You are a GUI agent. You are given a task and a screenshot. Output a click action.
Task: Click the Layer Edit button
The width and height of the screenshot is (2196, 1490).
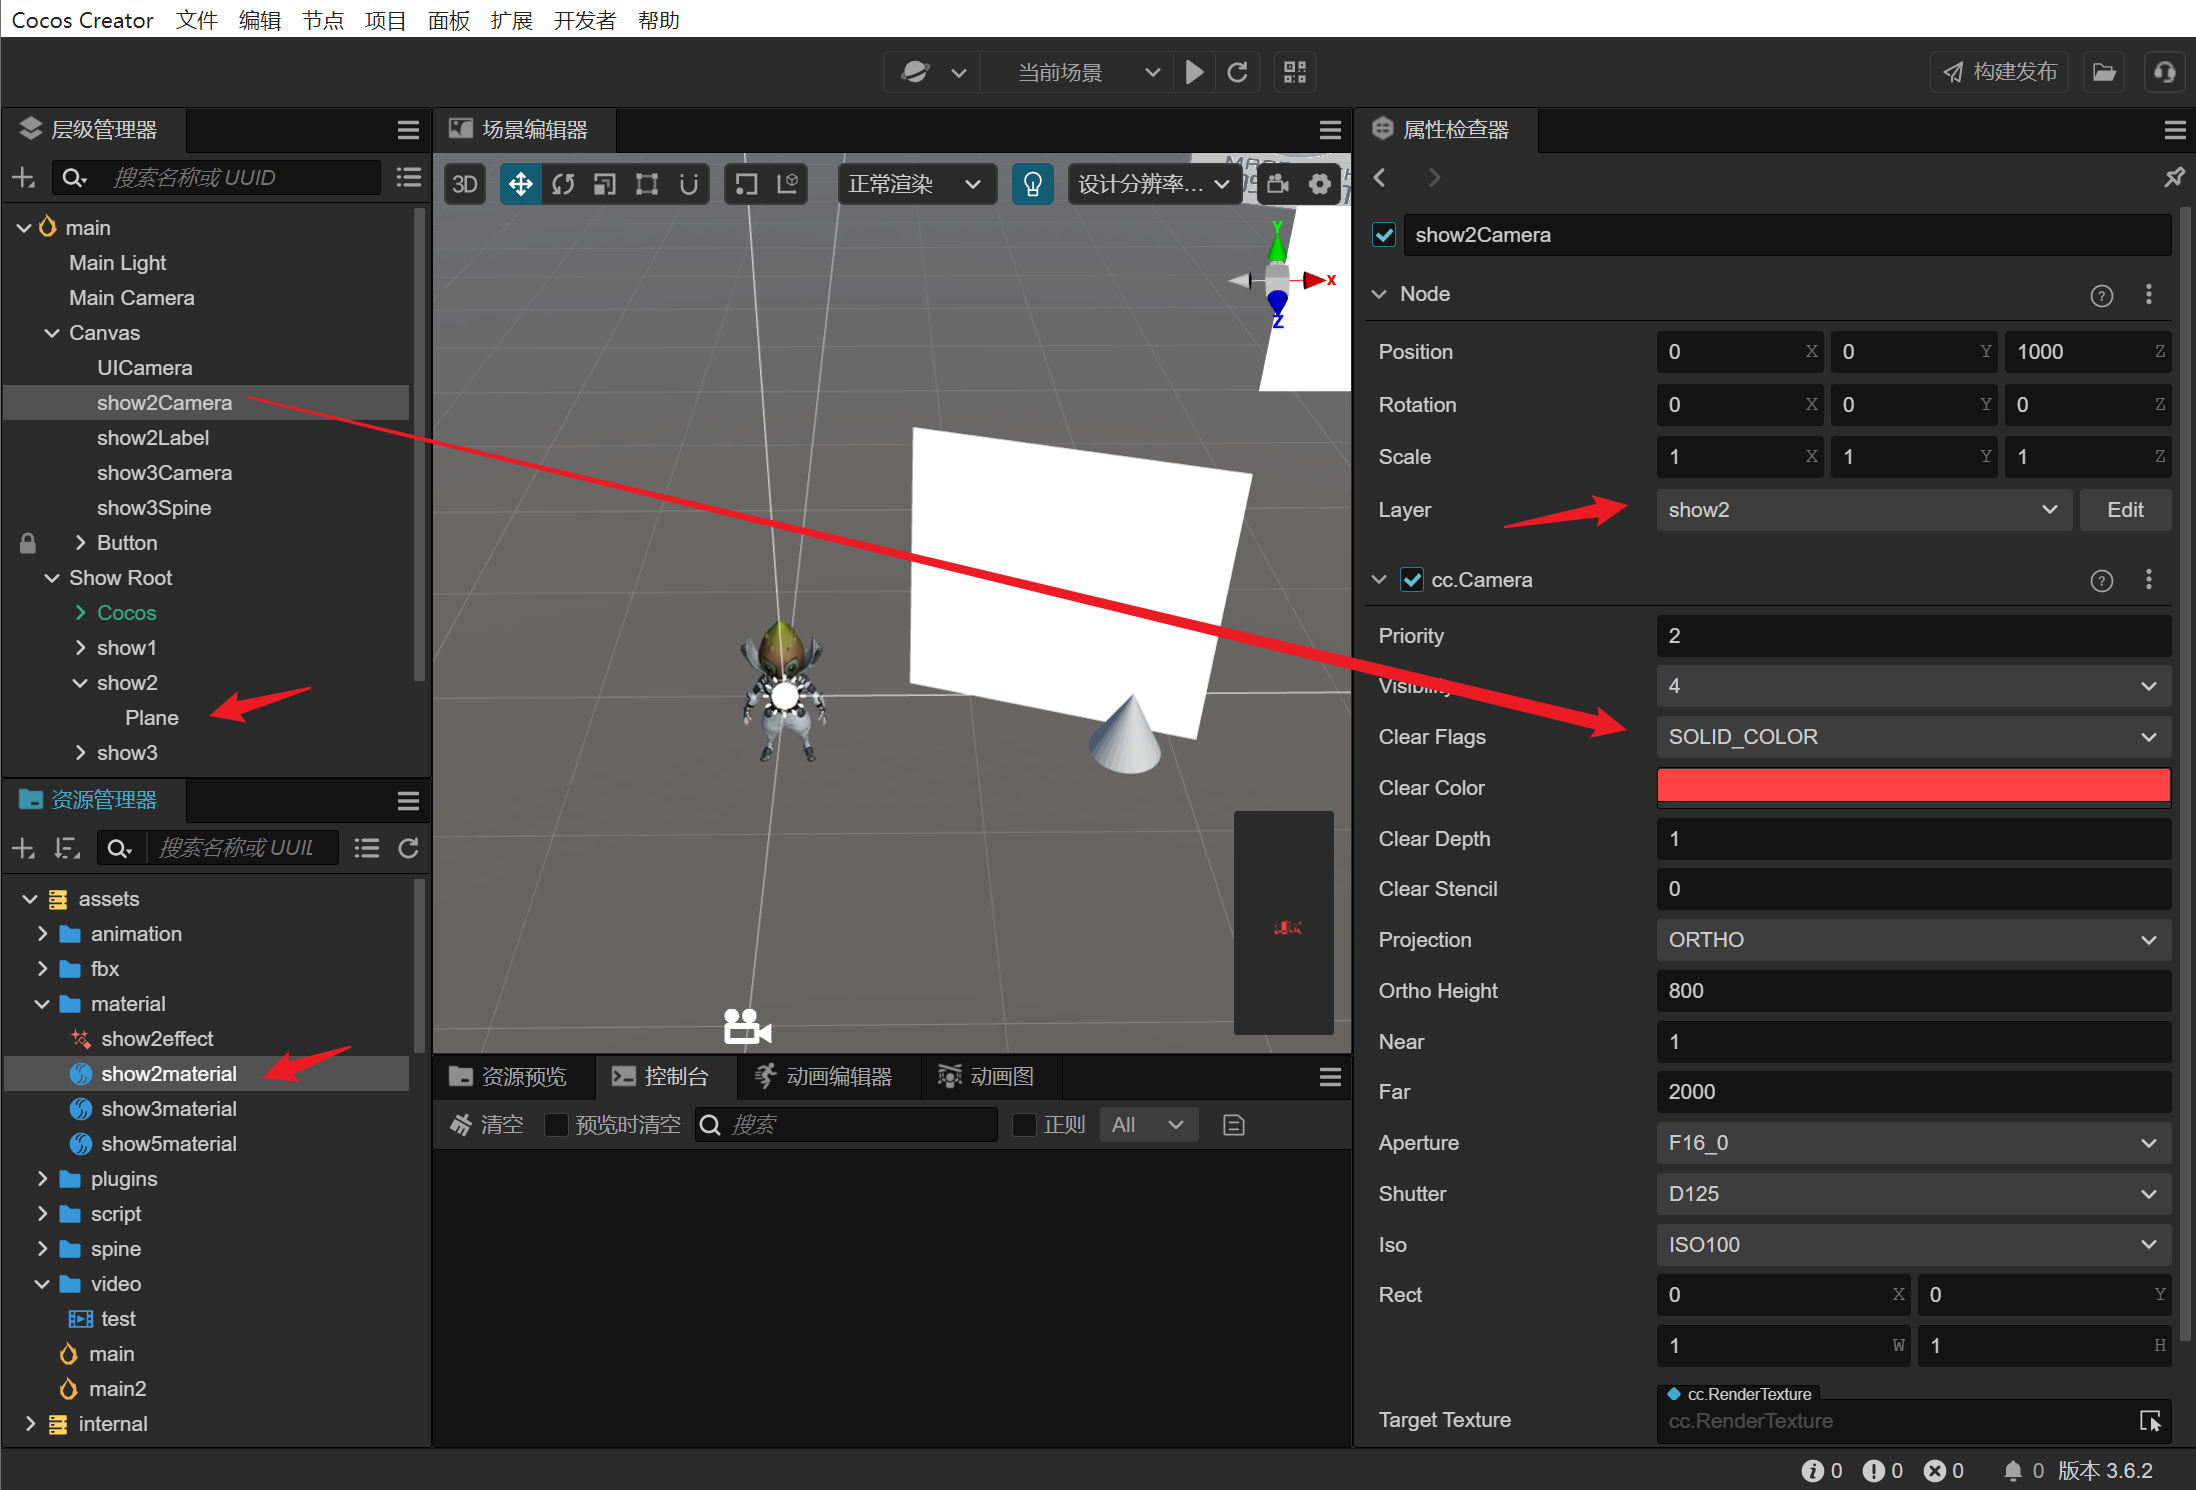click(x=2125, y=510)
